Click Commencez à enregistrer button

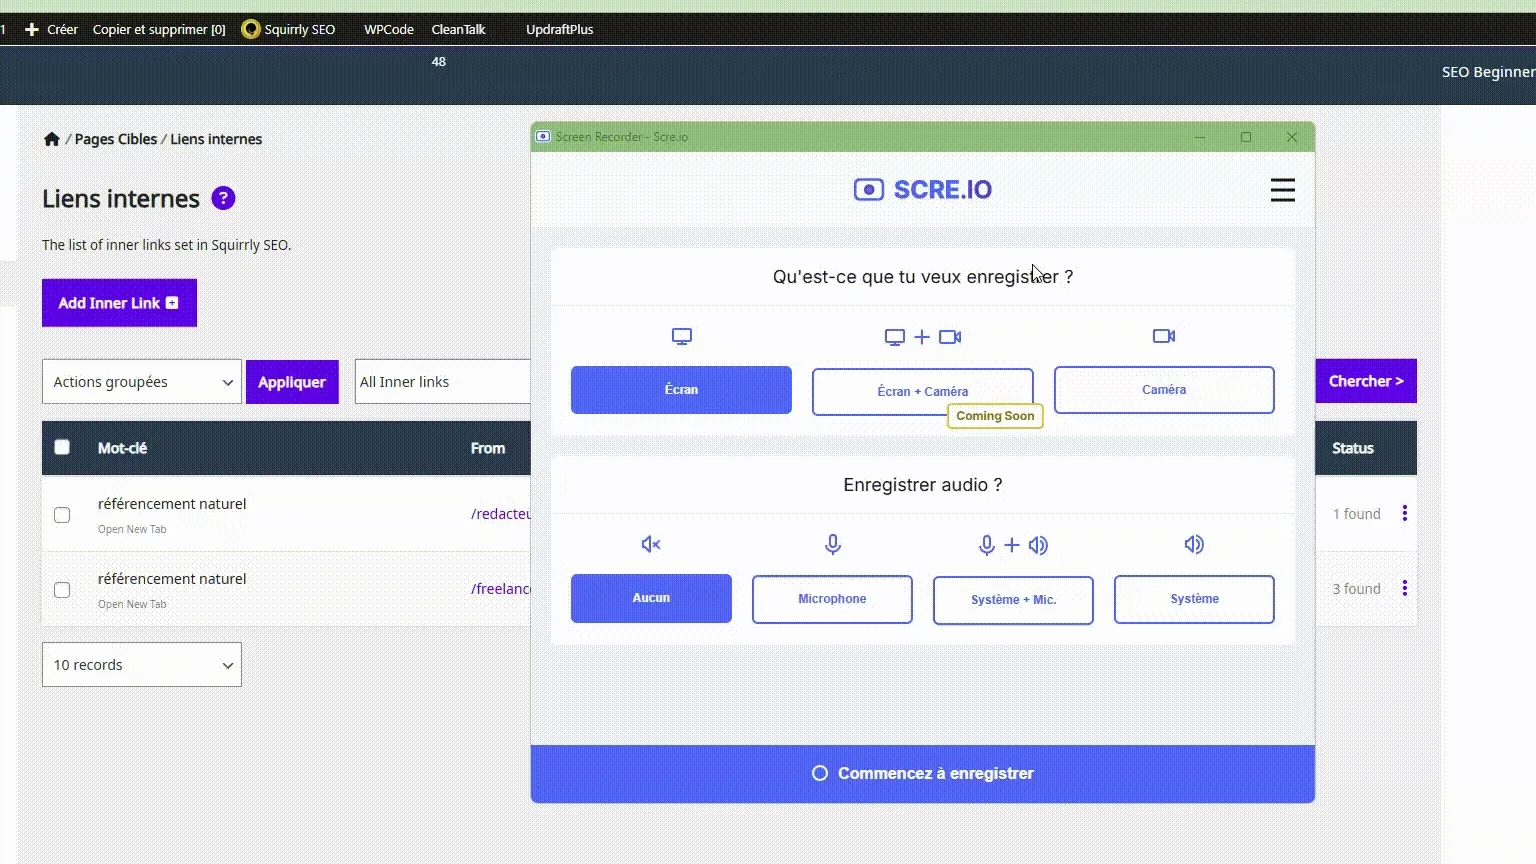point(922,773)
